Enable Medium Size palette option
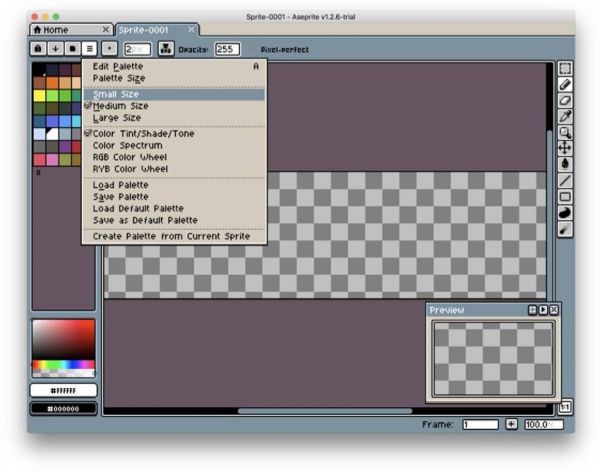Screen dimensions: 600x472 click(121, 105)
